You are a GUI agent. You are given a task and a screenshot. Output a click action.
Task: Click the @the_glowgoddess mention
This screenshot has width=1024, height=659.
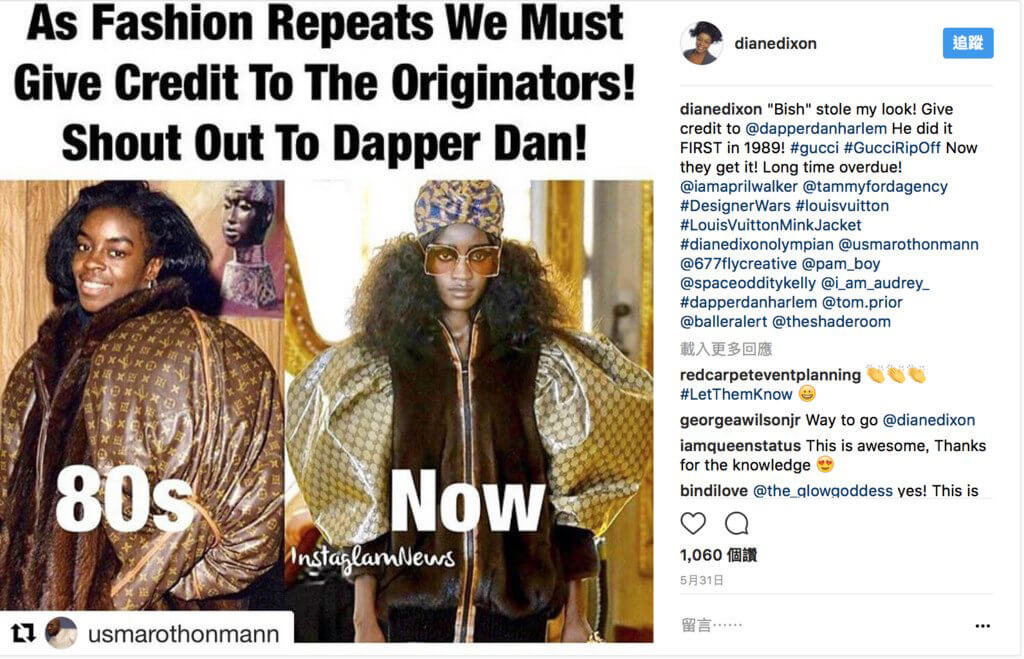tap(823, 490)
